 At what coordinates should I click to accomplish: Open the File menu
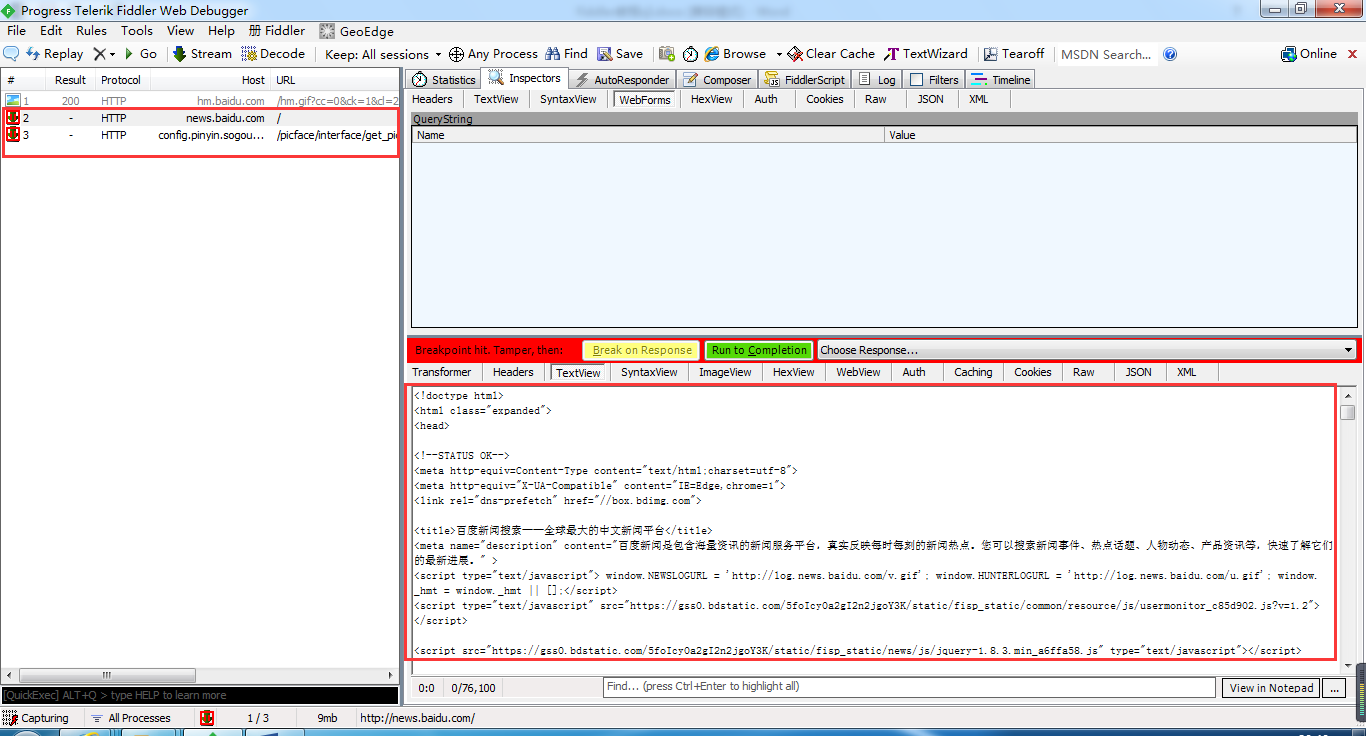(x=16, y=31)
